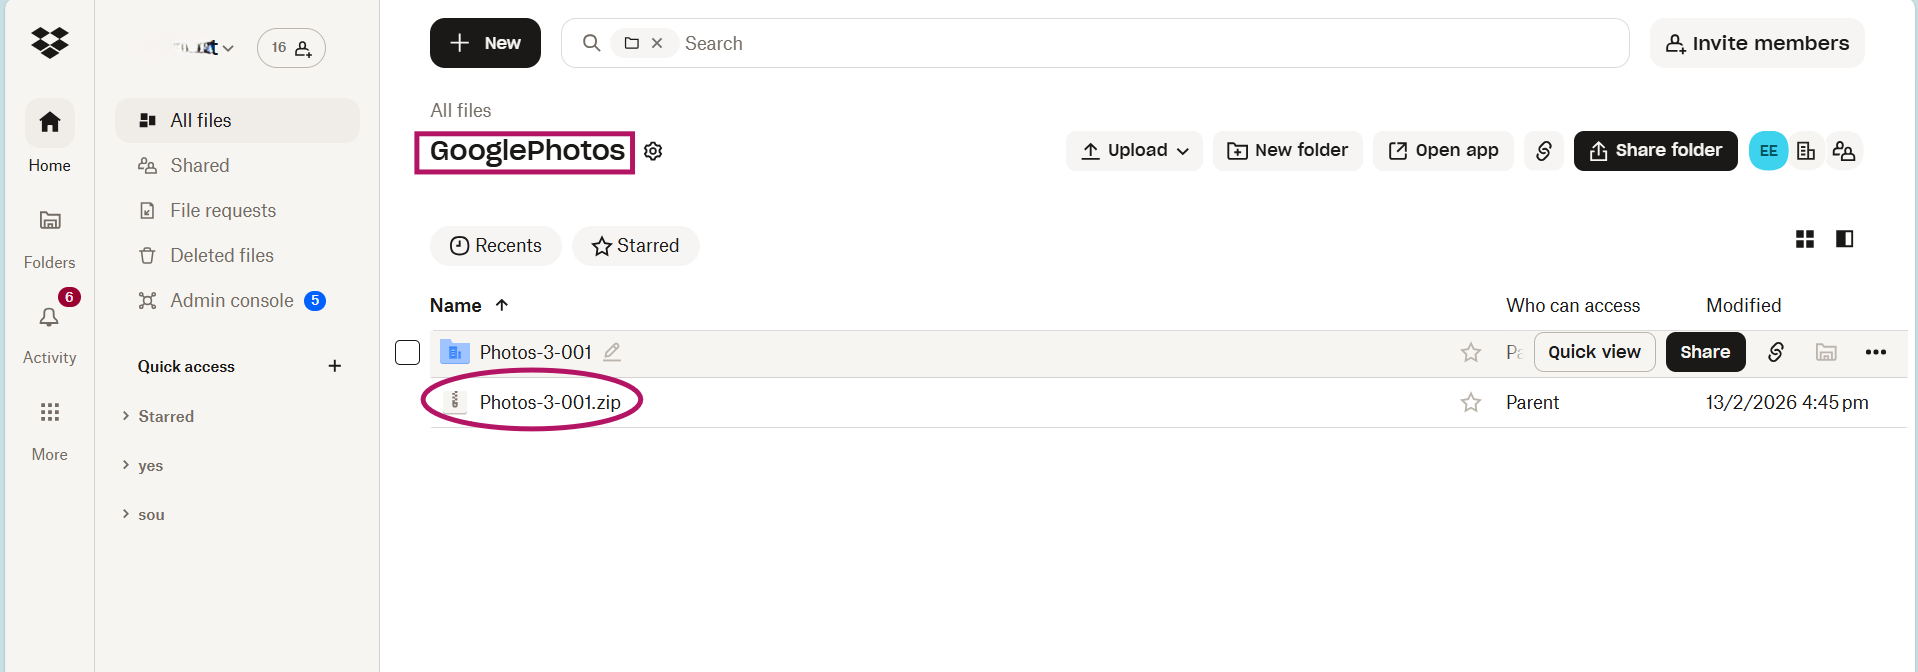This screenshot has height=672, width=1918.
Task: Open the rename pencil icon for Photos-3-001
Action: [612, 352]
